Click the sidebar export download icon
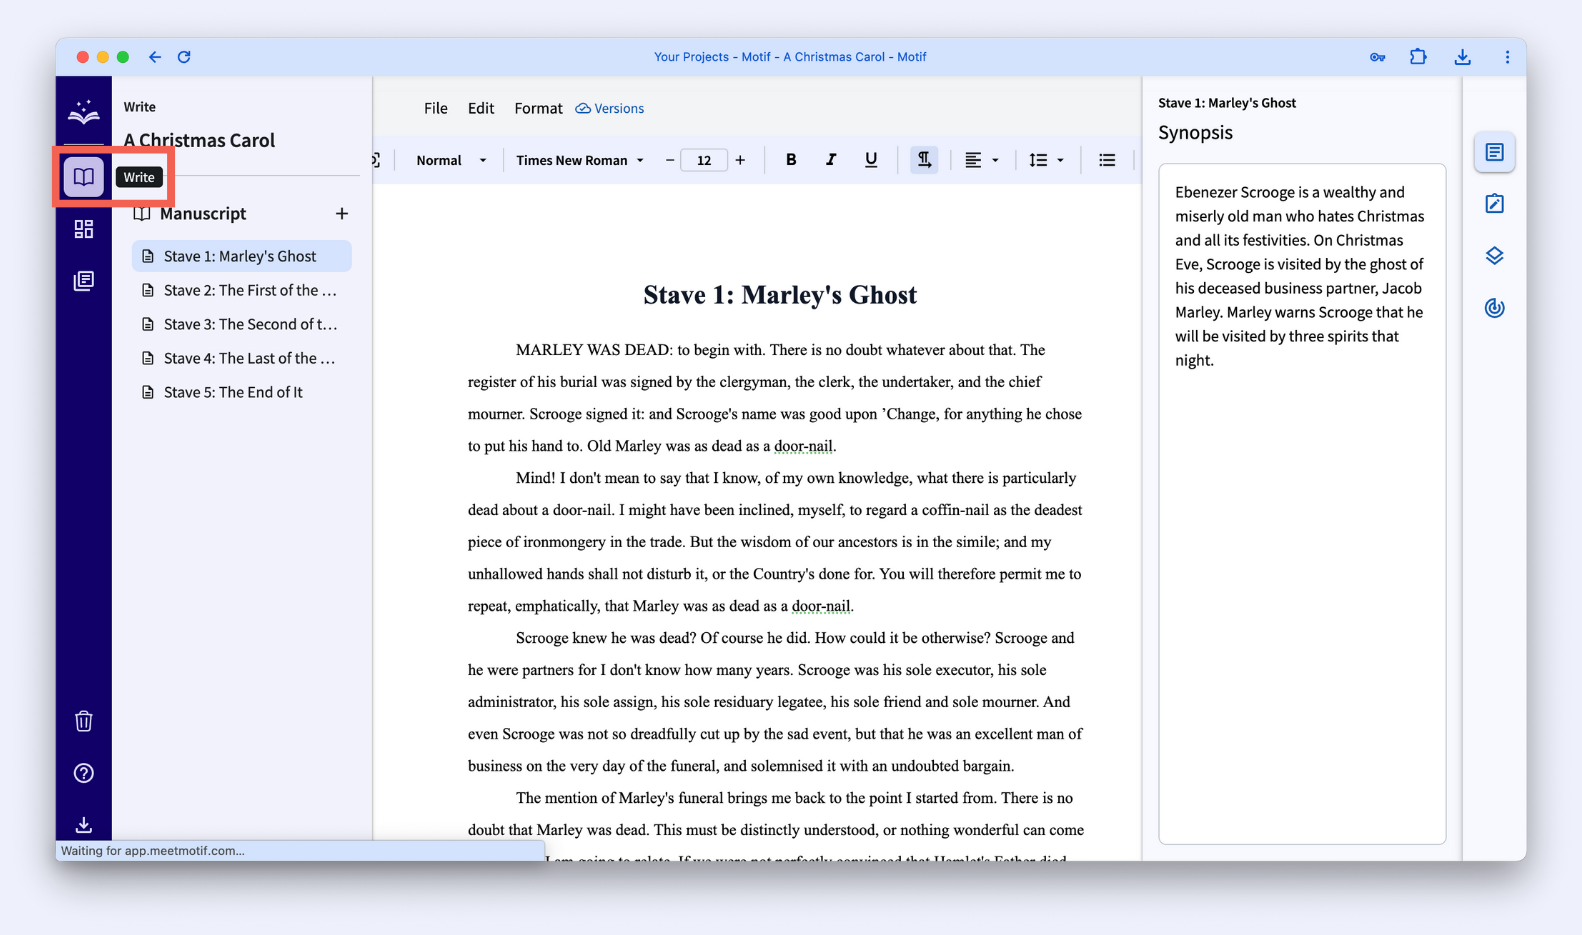 point(84,825)
